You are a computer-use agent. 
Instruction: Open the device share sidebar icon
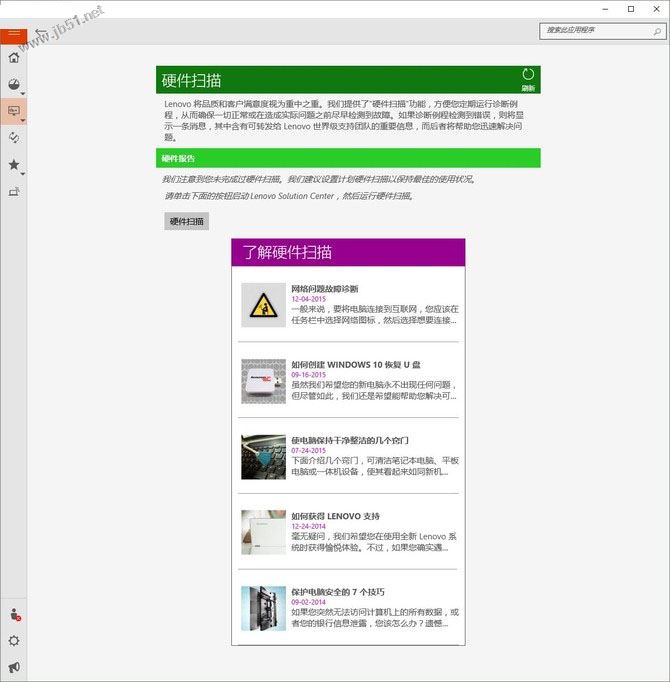click(14, 191)
